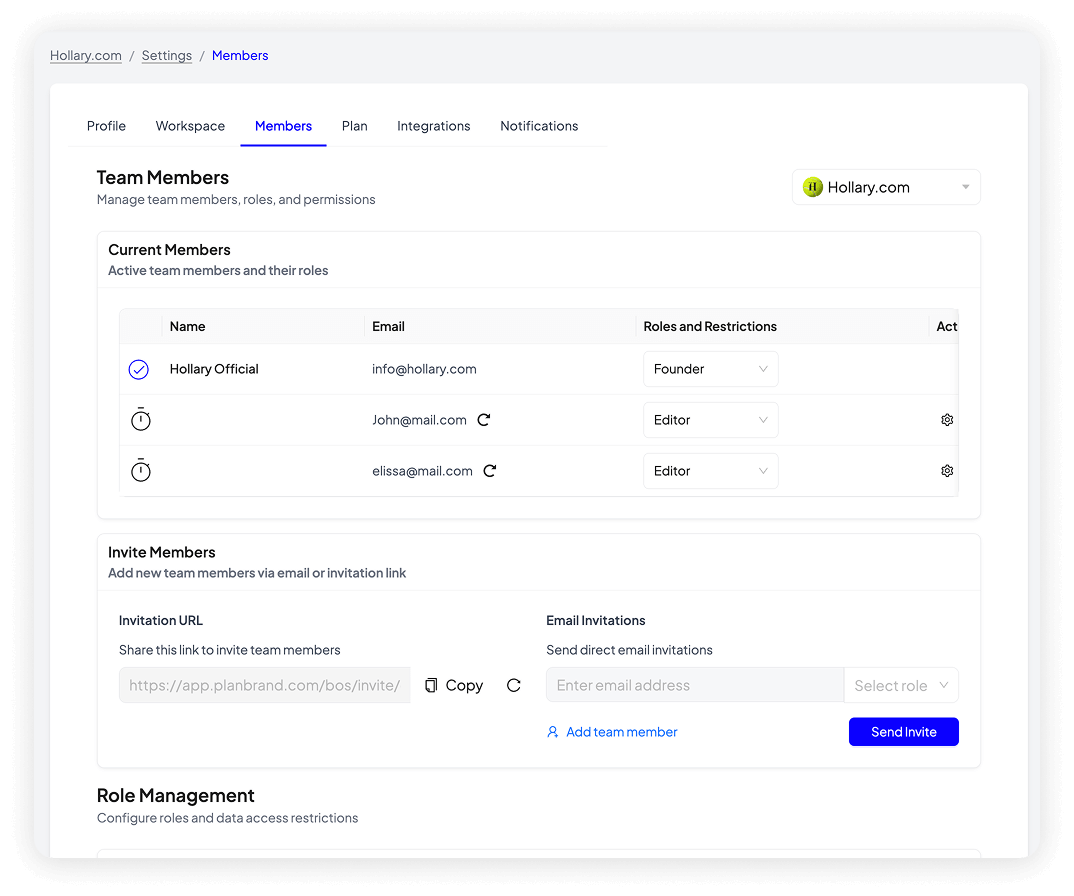1074x896 pixels.
Task: Click the resend icon beside elissa@mail.com
Action: (x=490, y=471)
